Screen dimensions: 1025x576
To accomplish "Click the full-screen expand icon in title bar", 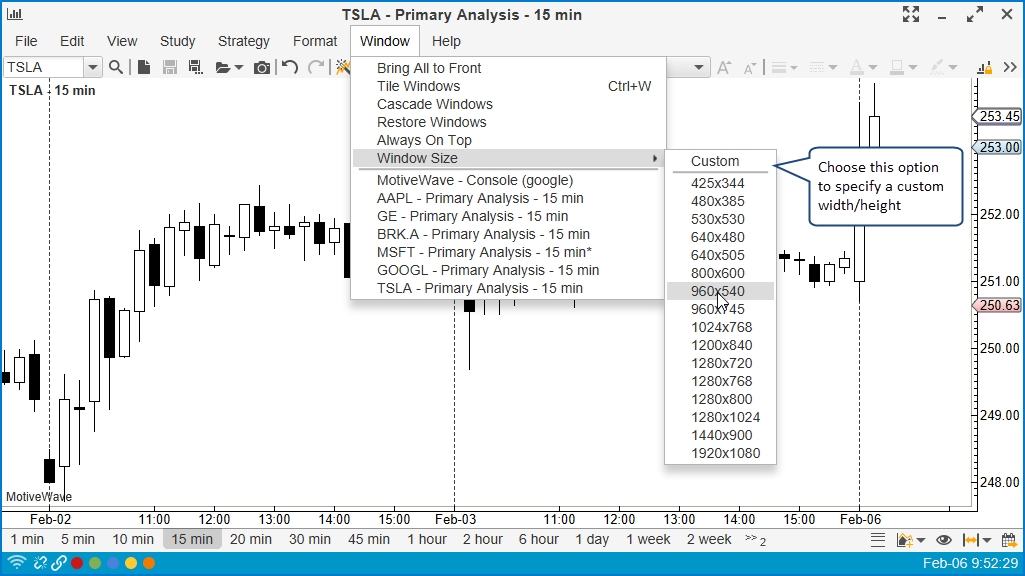I will pos(911,14).
